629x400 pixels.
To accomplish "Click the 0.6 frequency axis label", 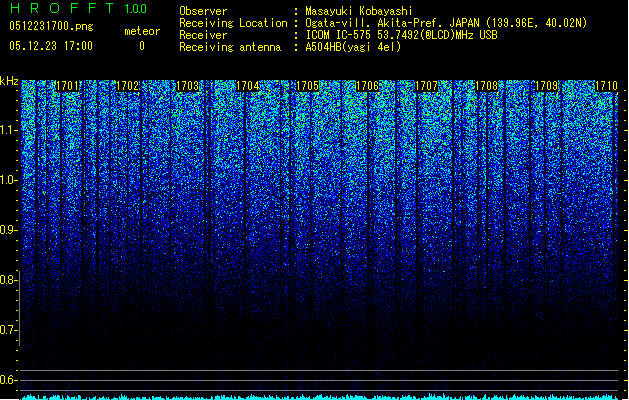I will [8, 380].
